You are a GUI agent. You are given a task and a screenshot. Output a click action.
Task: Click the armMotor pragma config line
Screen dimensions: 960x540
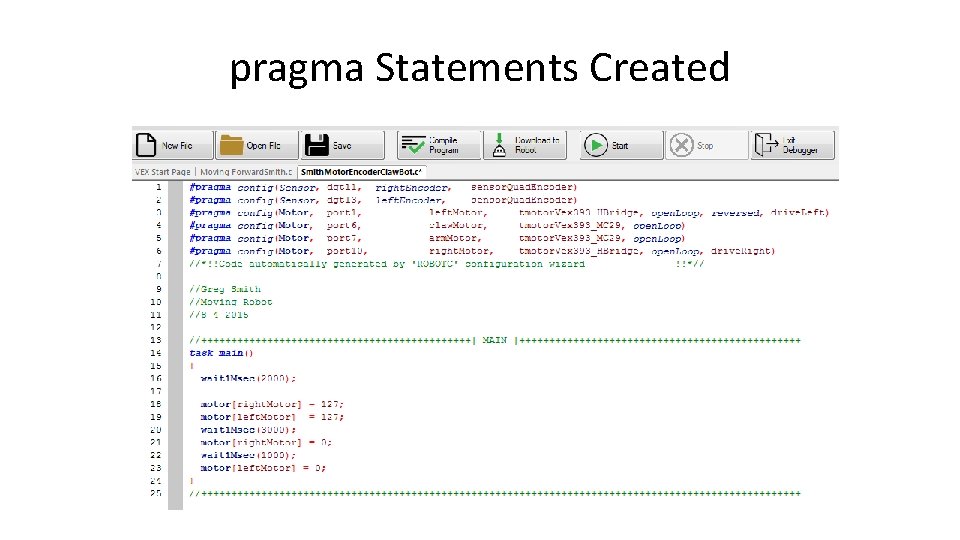coord(437,239)
